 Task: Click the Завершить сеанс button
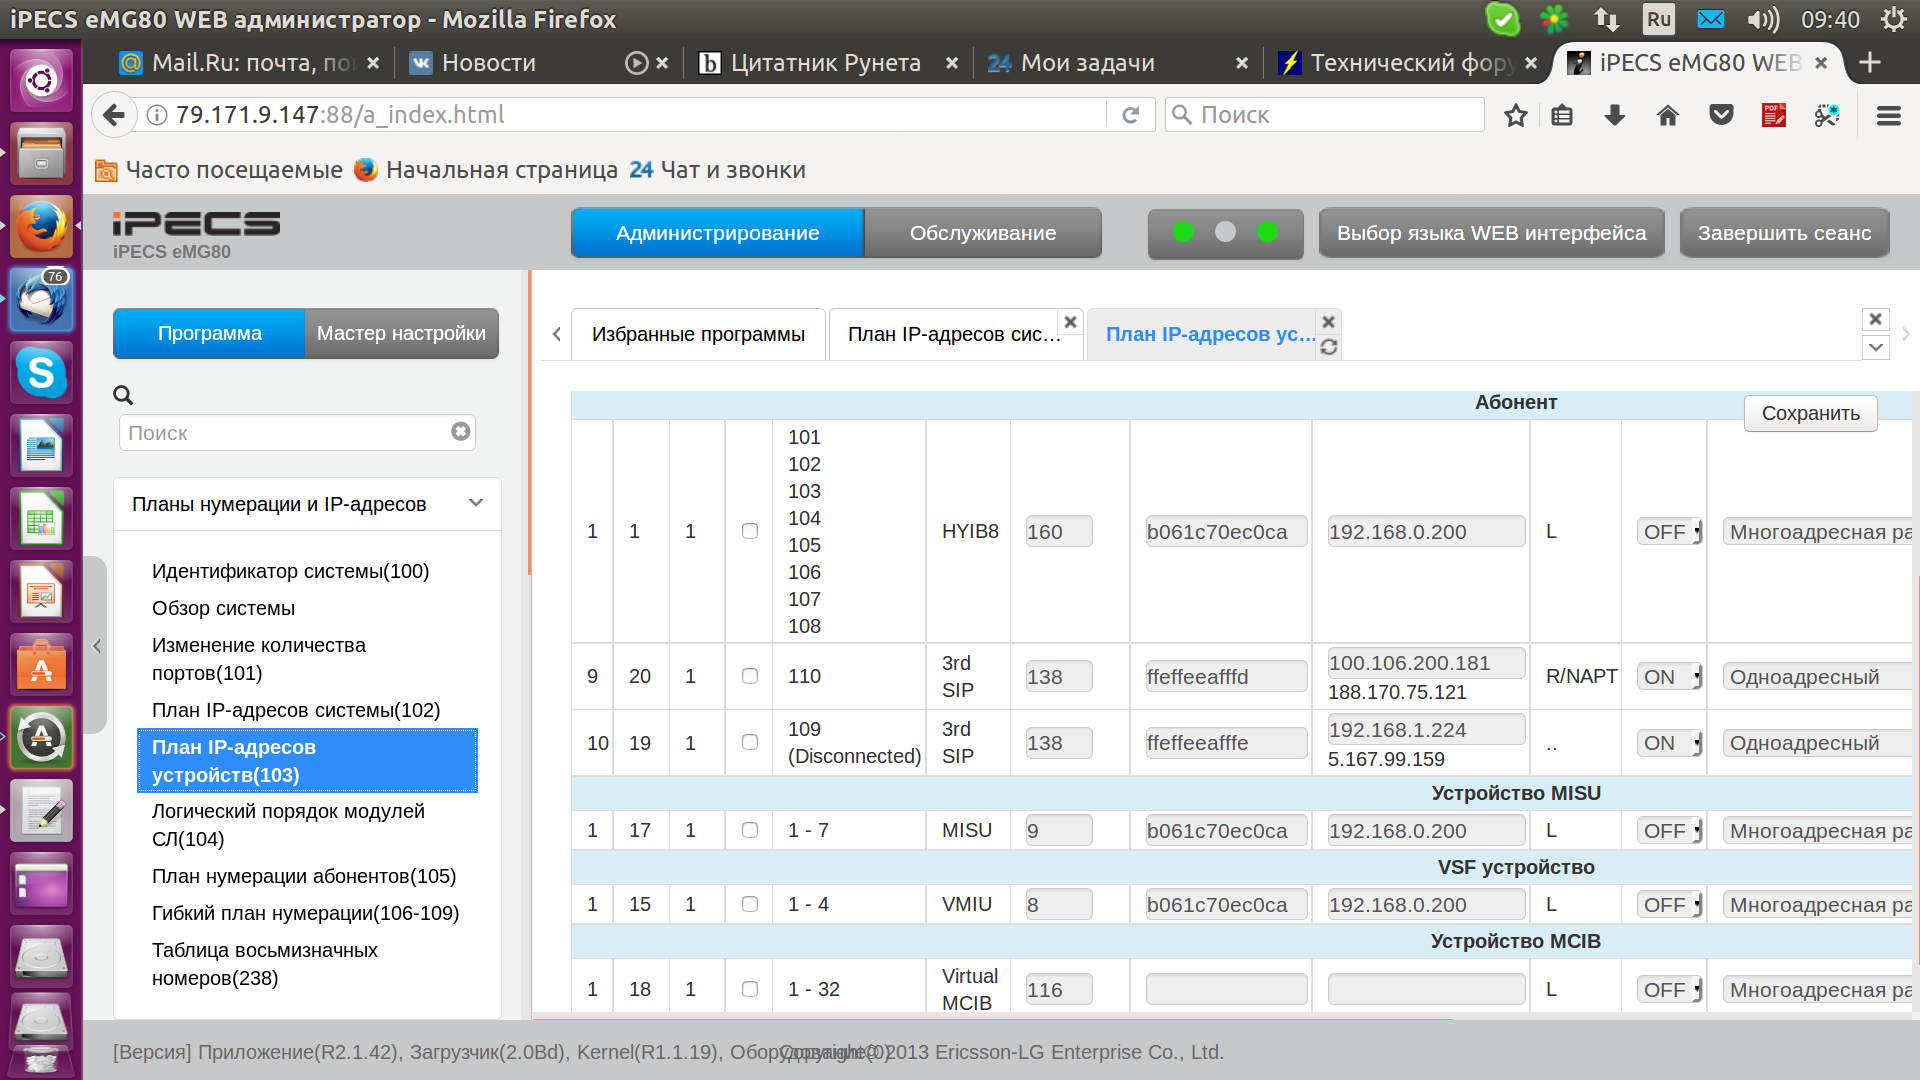(x=1784, y=233)
